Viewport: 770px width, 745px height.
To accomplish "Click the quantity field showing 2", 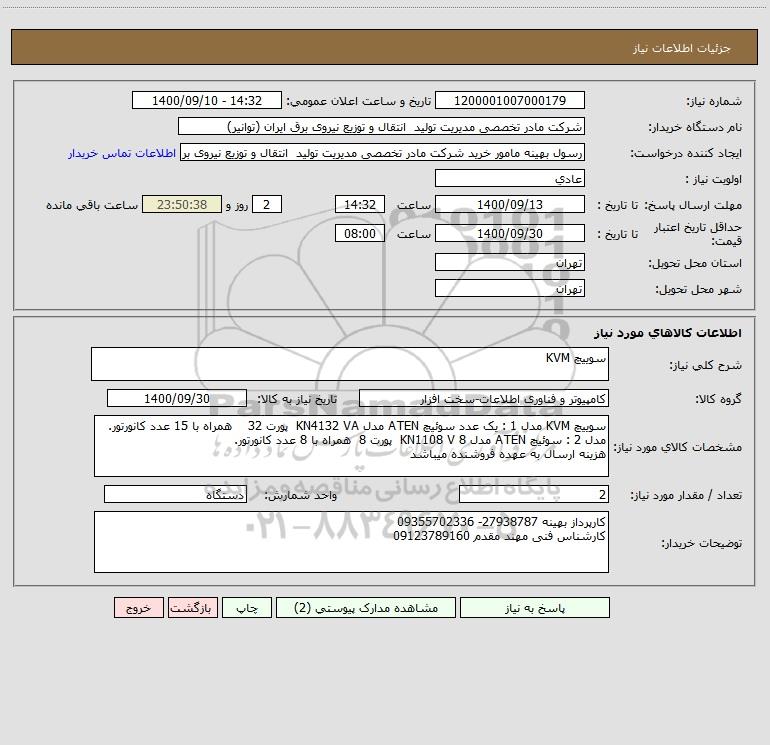I will [534, 495].
